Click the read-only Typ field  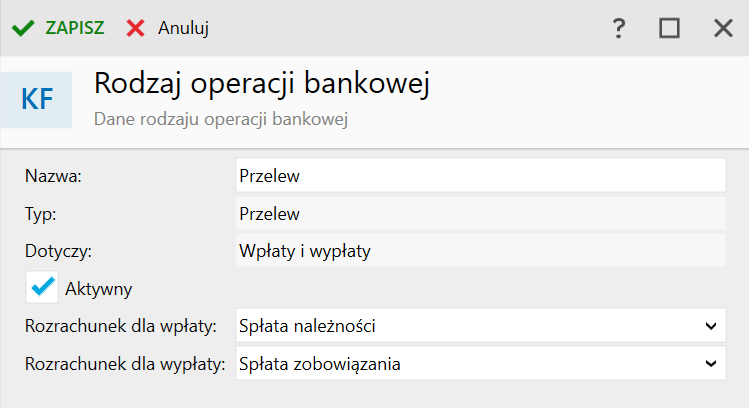480,213
